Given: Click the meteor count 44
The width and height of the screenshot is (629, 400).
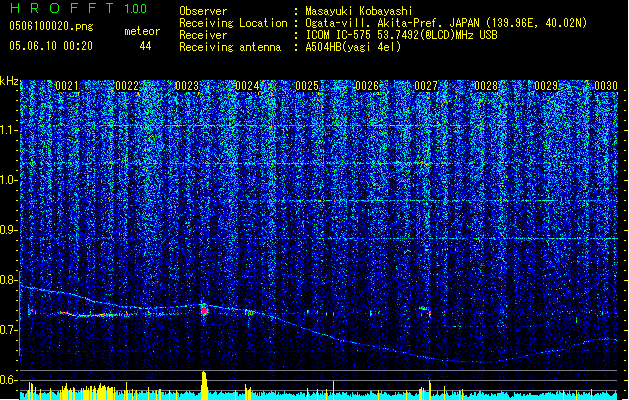Looking at the screenshot, I should point(145,46).
